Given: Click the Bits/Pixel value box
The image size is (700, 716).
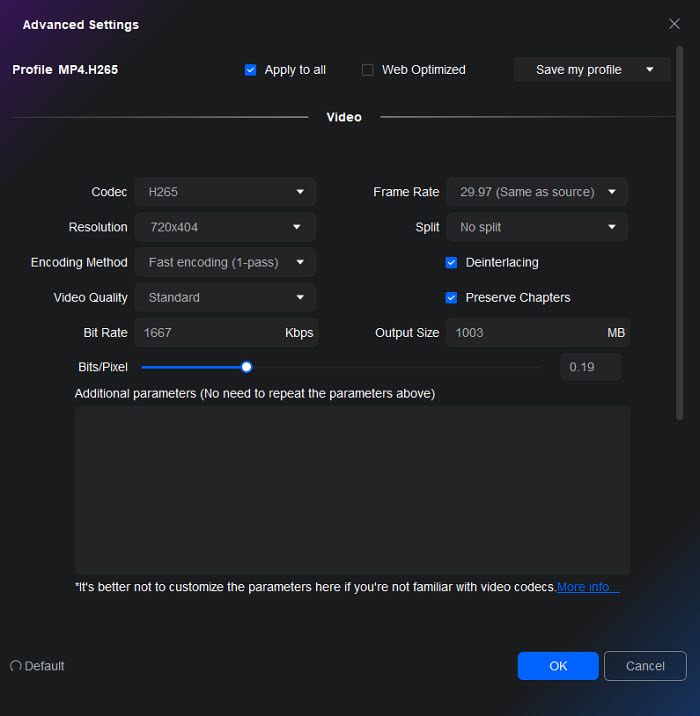Looking at the screenshot, I should point(591,367).
